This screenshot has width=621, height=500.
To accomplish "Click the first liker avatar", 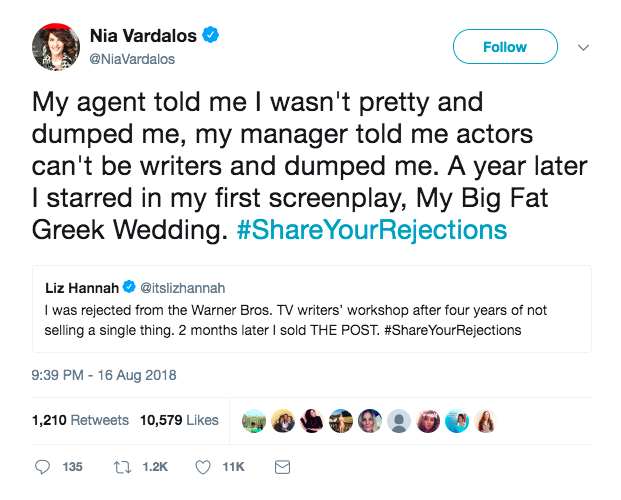I will pyautogui.click(x=254, y=421).
